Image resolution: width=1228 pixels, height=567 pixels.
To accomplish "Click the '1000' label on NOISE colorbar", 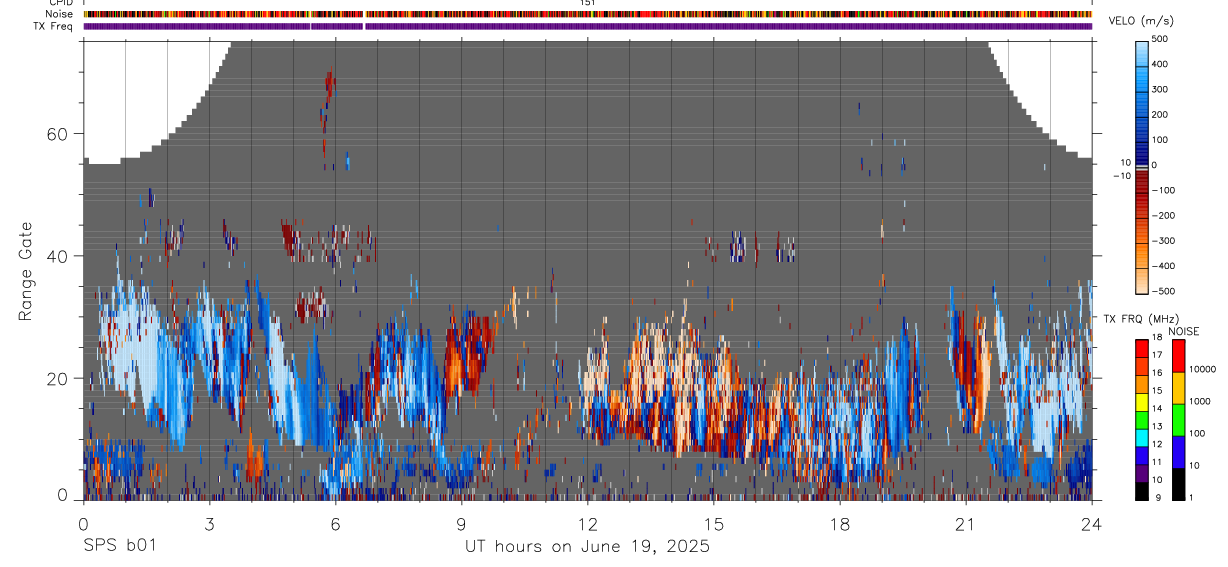I will point(1200,401).
